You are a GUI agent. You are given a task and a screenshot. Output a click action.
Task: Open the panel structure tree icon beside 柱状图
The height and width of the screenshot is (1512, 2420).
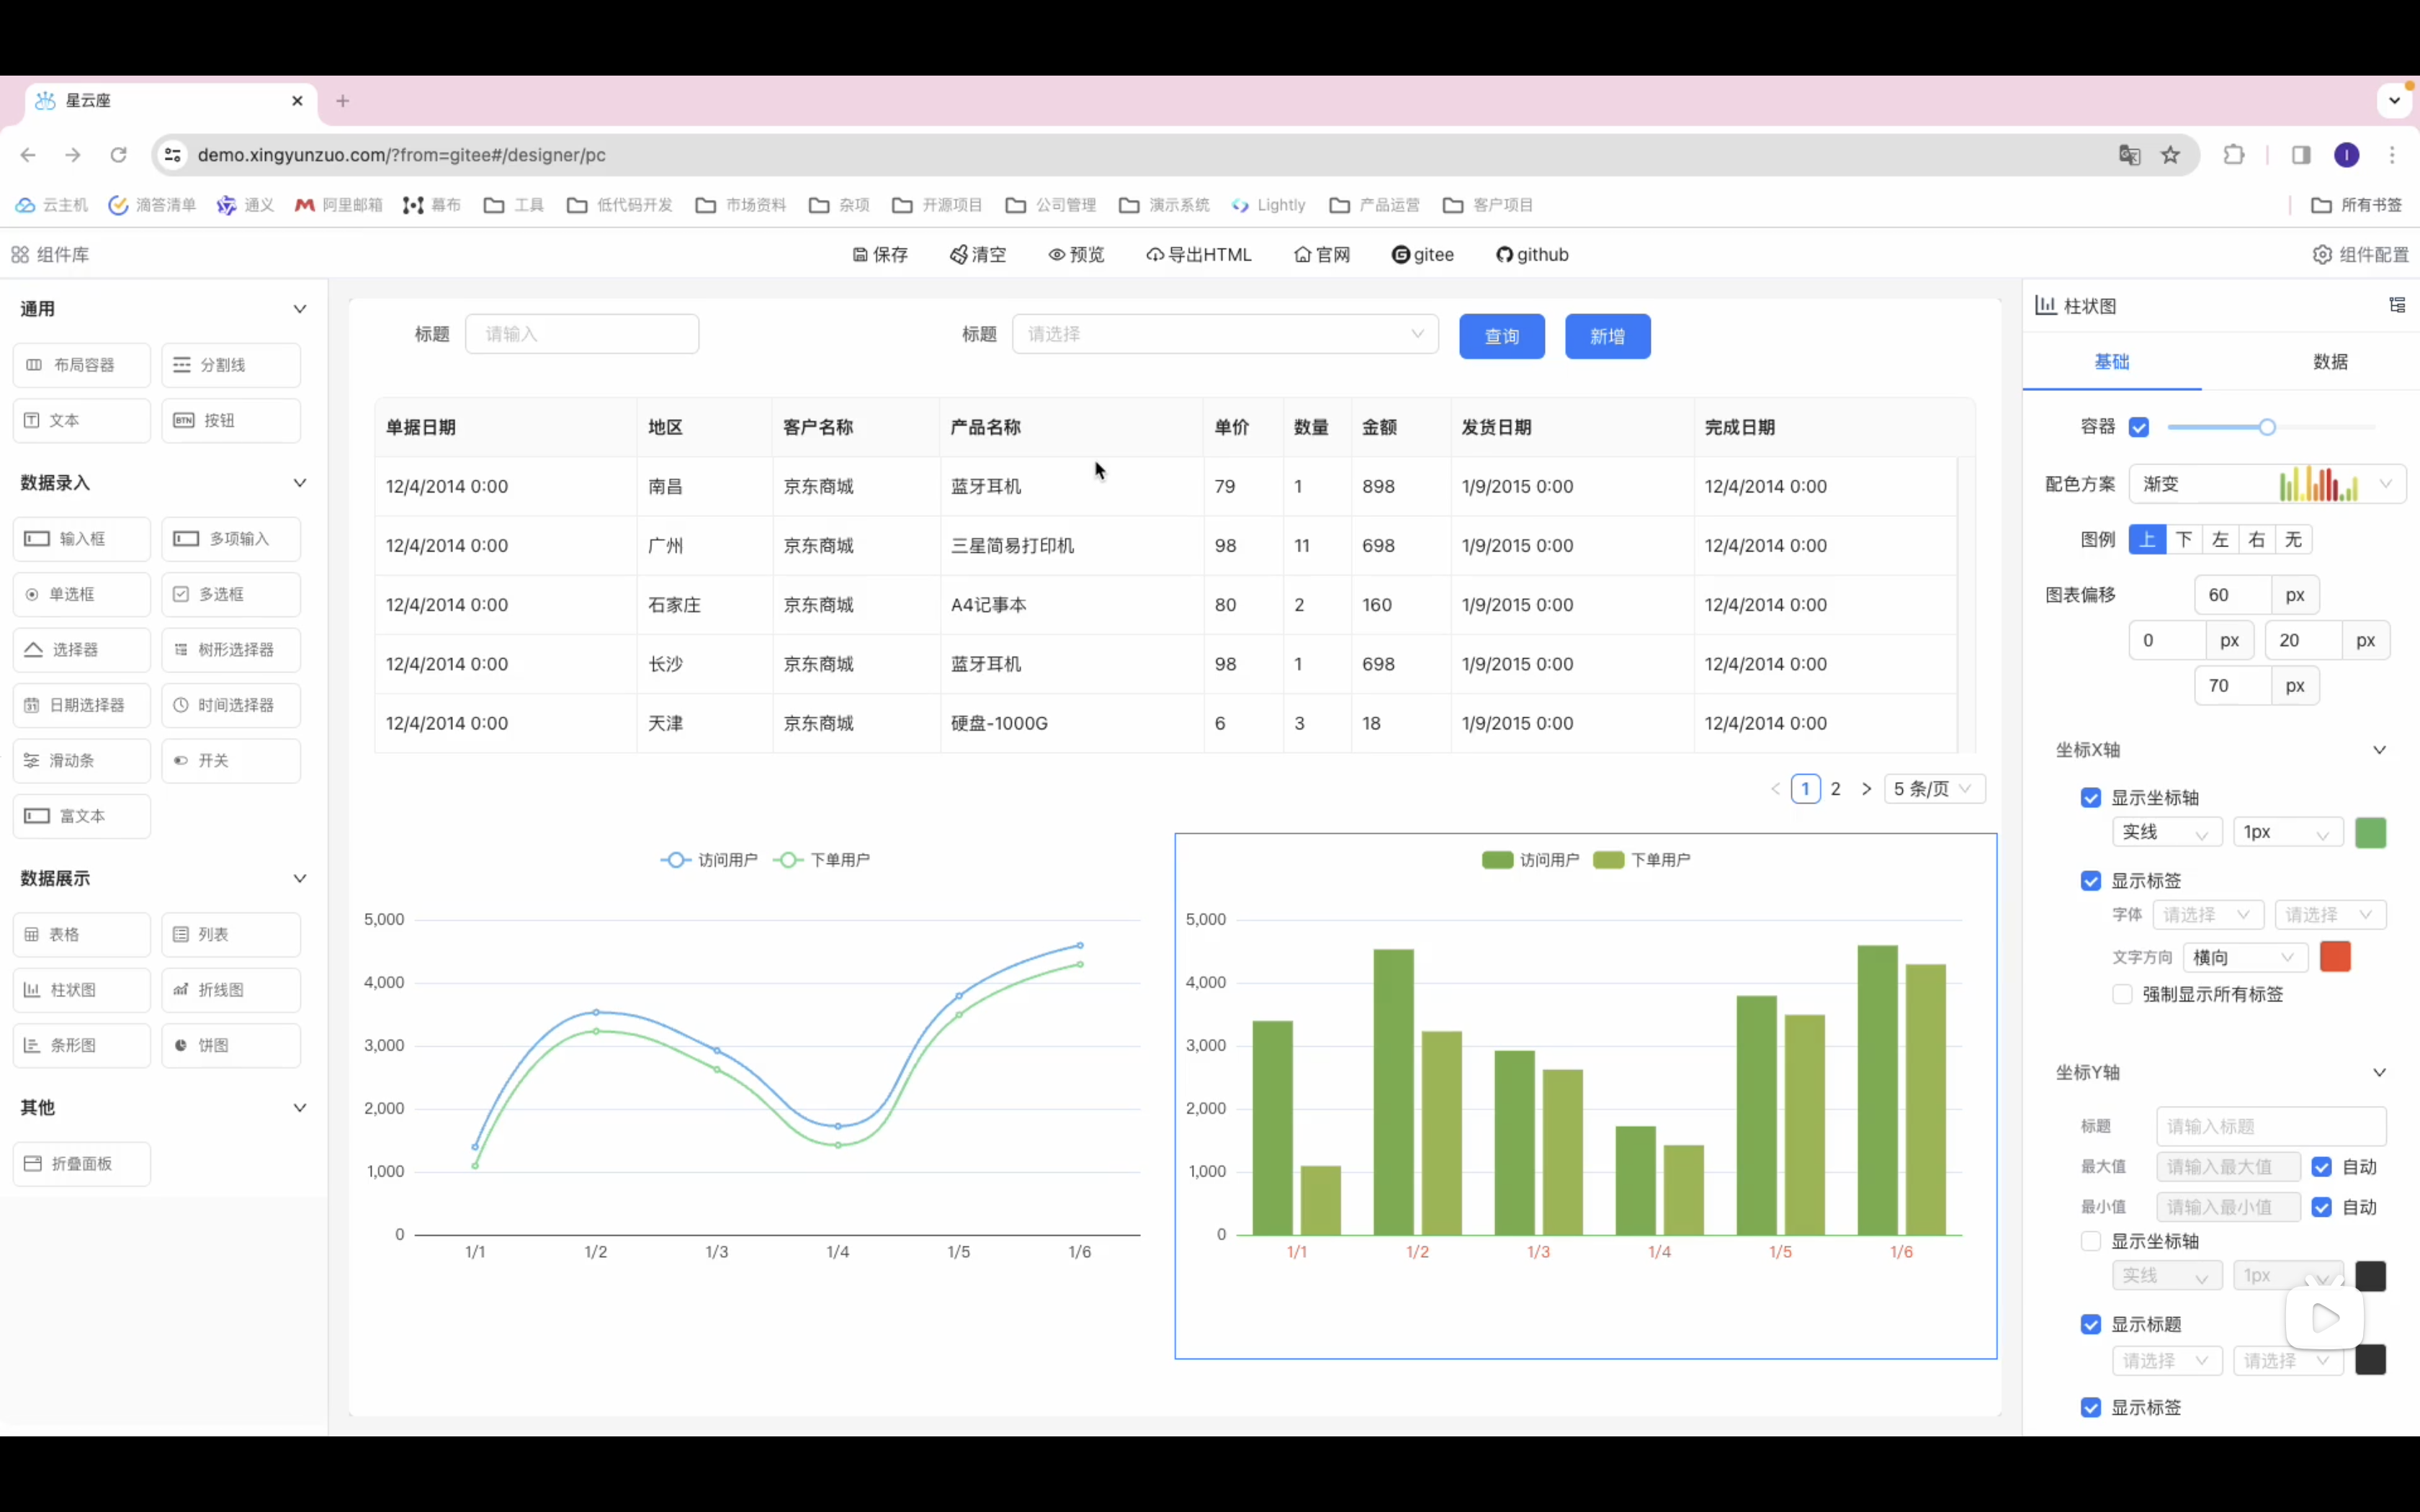pos(2397,305)
